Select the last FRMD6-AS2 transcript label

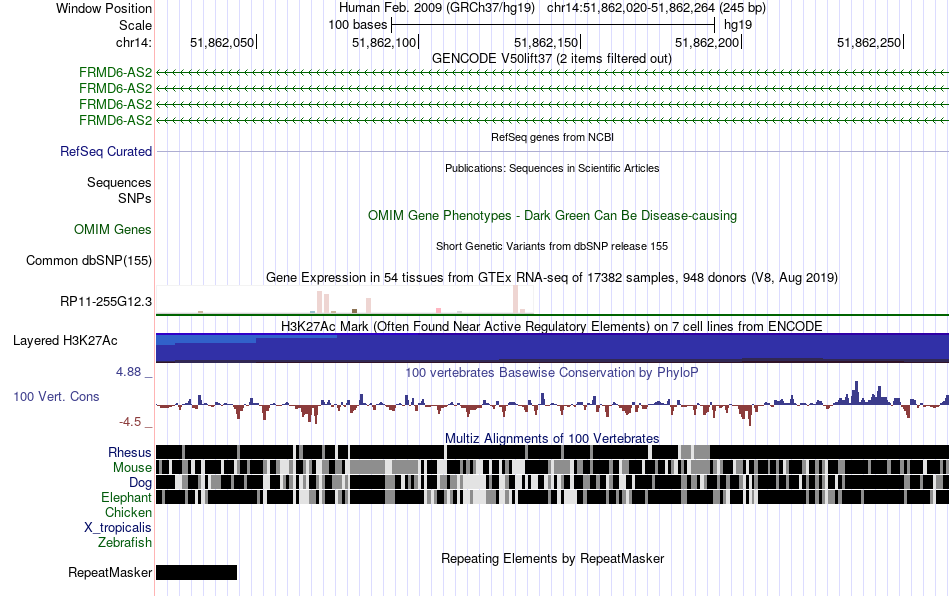pos(115,121)
